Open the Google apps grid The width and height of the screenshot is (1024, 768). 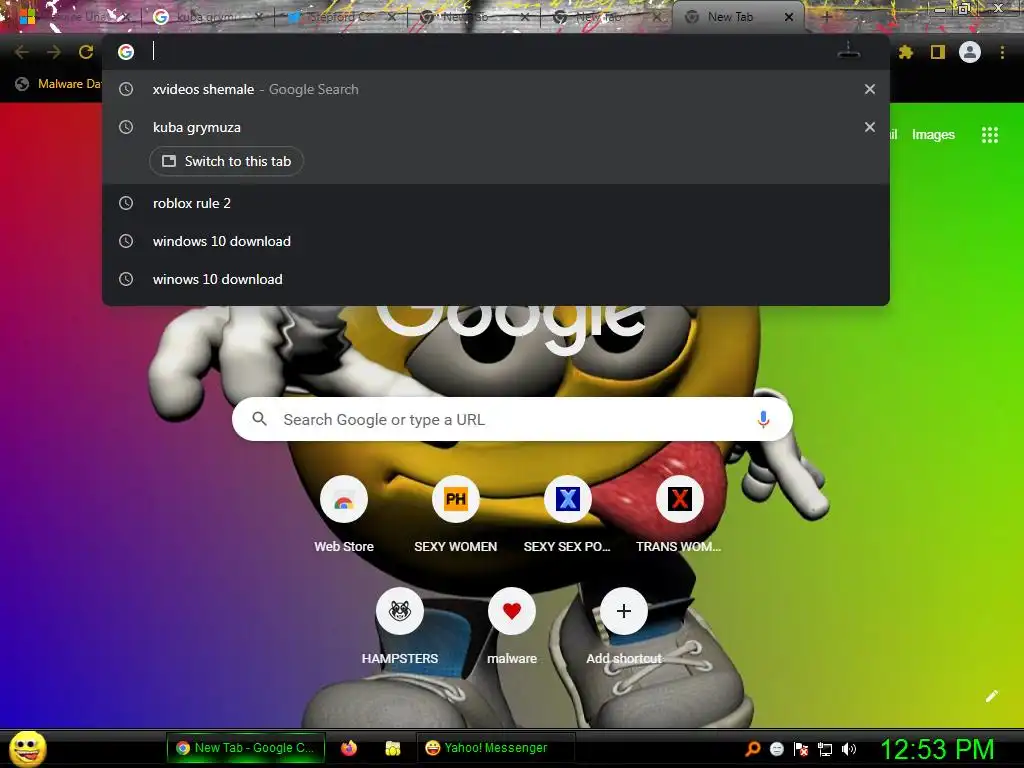990,135
